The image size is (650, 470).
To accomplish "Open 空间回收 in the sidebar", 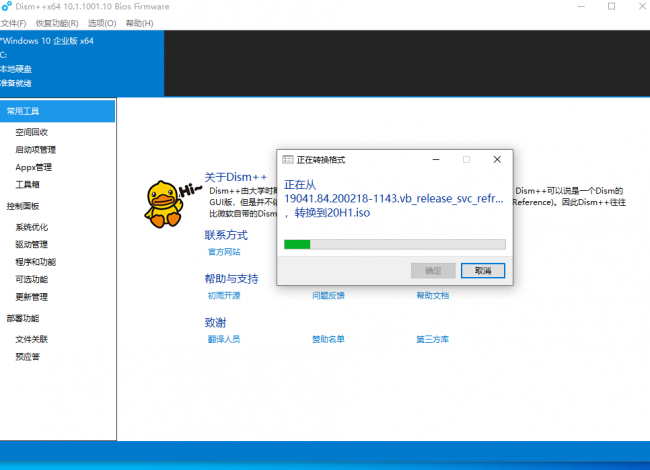I will 32,132.
